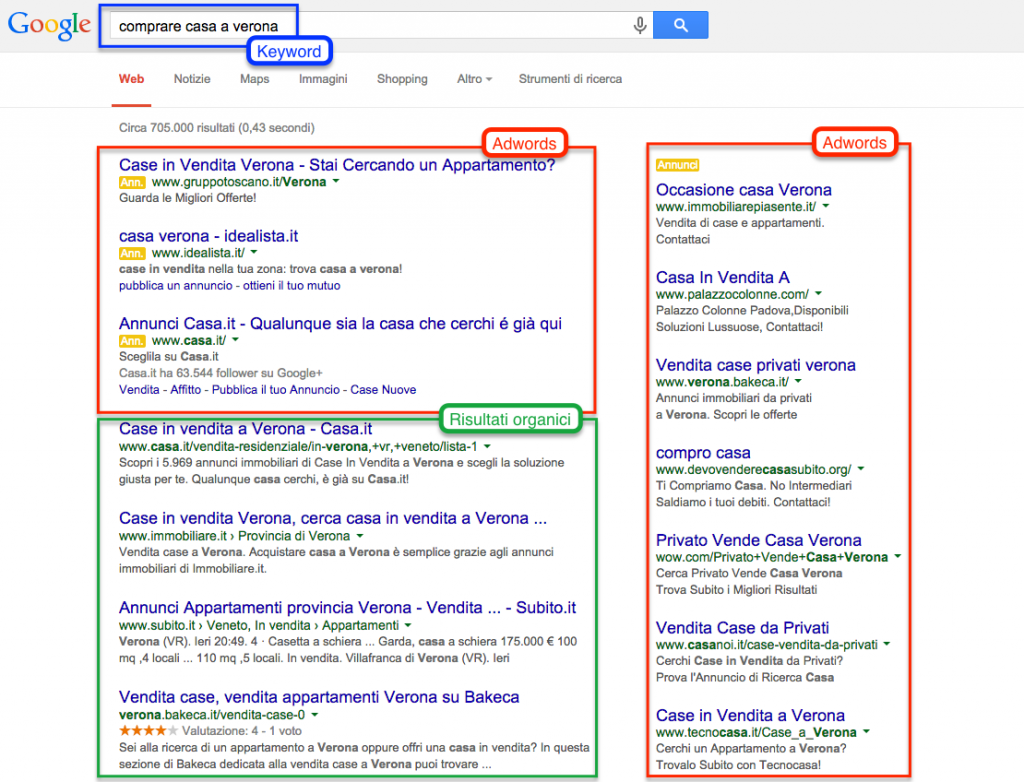
Task: Open the 'Casa In Vendita A' side ad
Action: point(722,277)
